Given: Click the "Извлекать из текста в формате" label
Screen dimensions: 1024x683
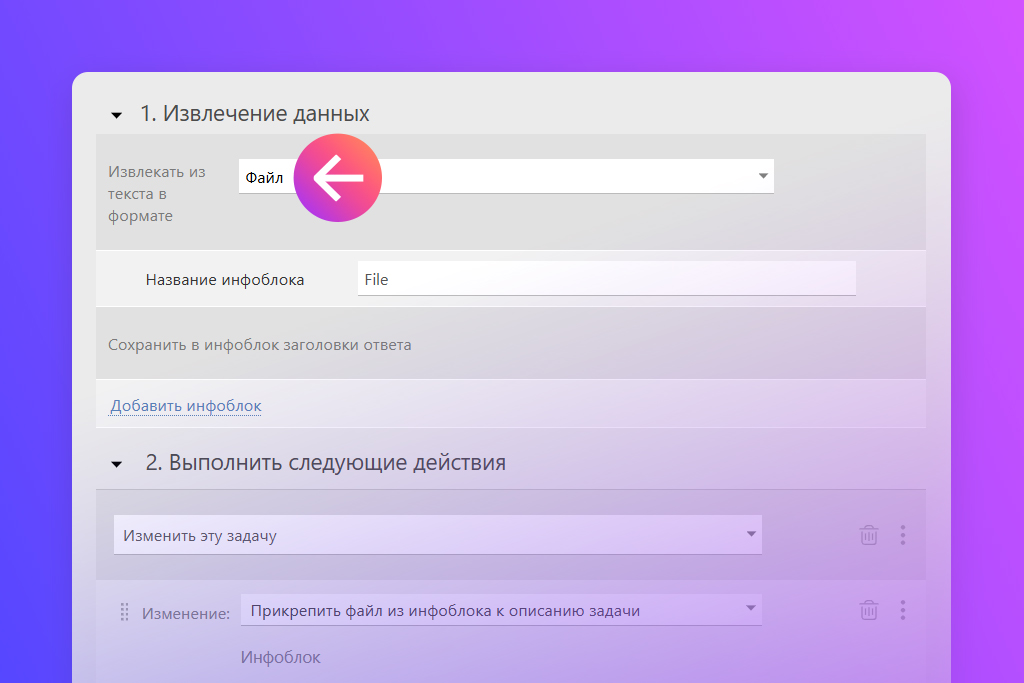Looking at the screenshot, I should point(157,194).
